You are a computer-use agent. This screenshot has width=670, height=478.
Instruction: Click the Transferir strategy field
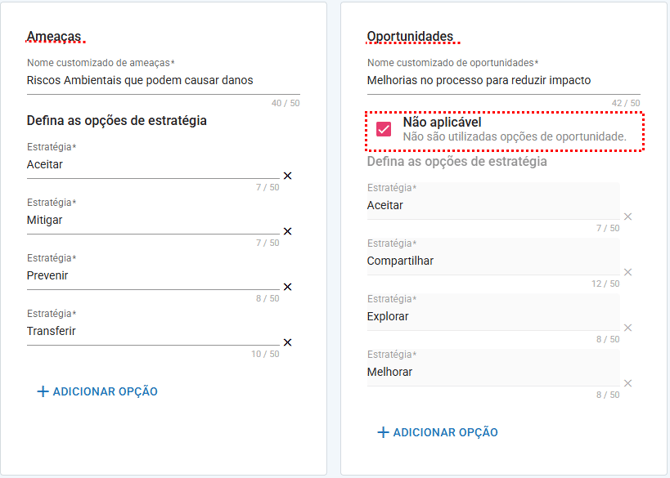coord(150,331)
